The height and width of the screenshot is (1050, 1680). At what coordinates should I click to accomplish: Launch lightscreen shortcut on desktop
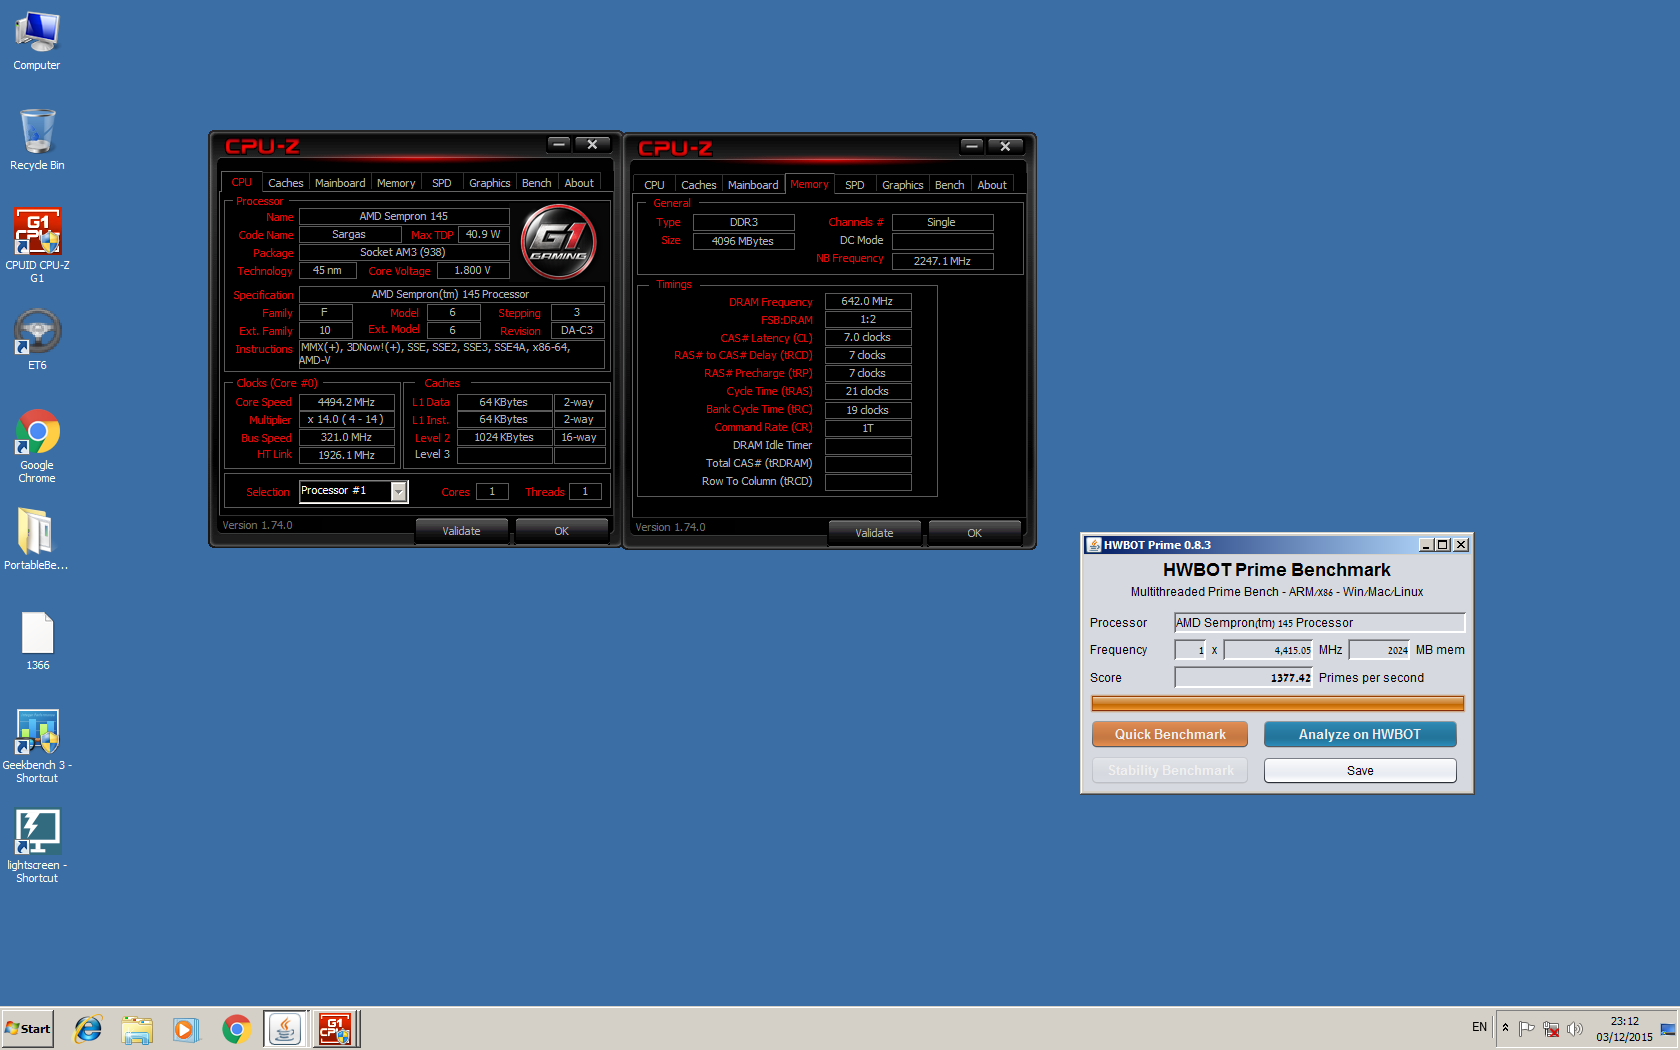(x=37, y=846)
